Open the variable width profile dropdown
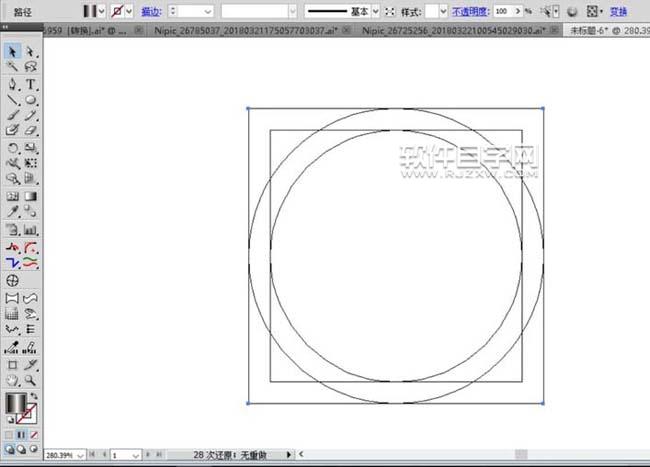This screenshot has height=467, width=650. click(x=293, y=12)
